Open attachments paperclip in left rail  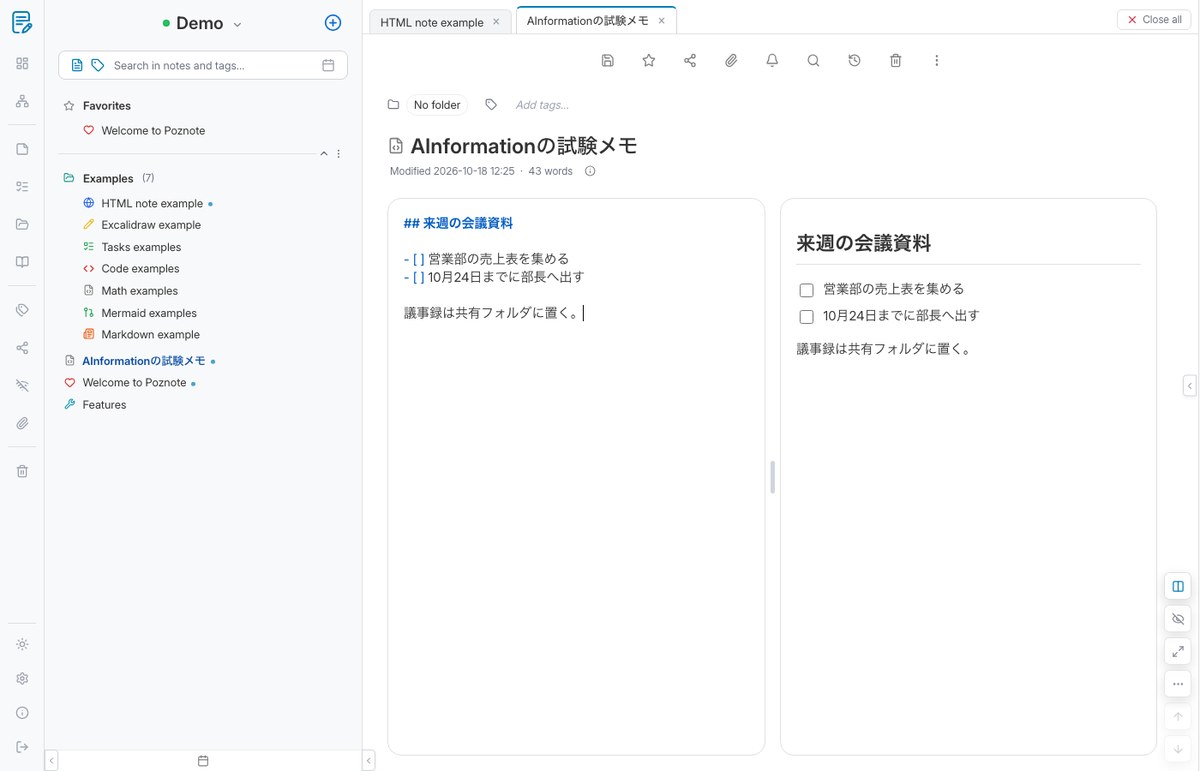(x=22, y=423)
